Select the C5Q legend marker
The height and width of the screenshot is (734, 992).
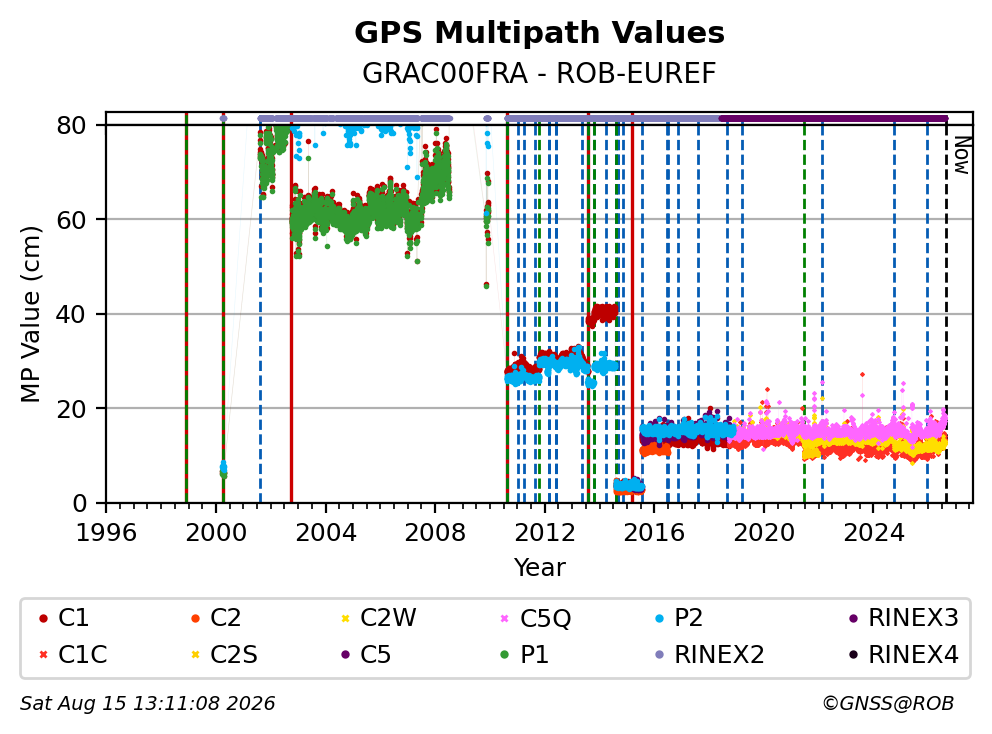tap(505, 618)
